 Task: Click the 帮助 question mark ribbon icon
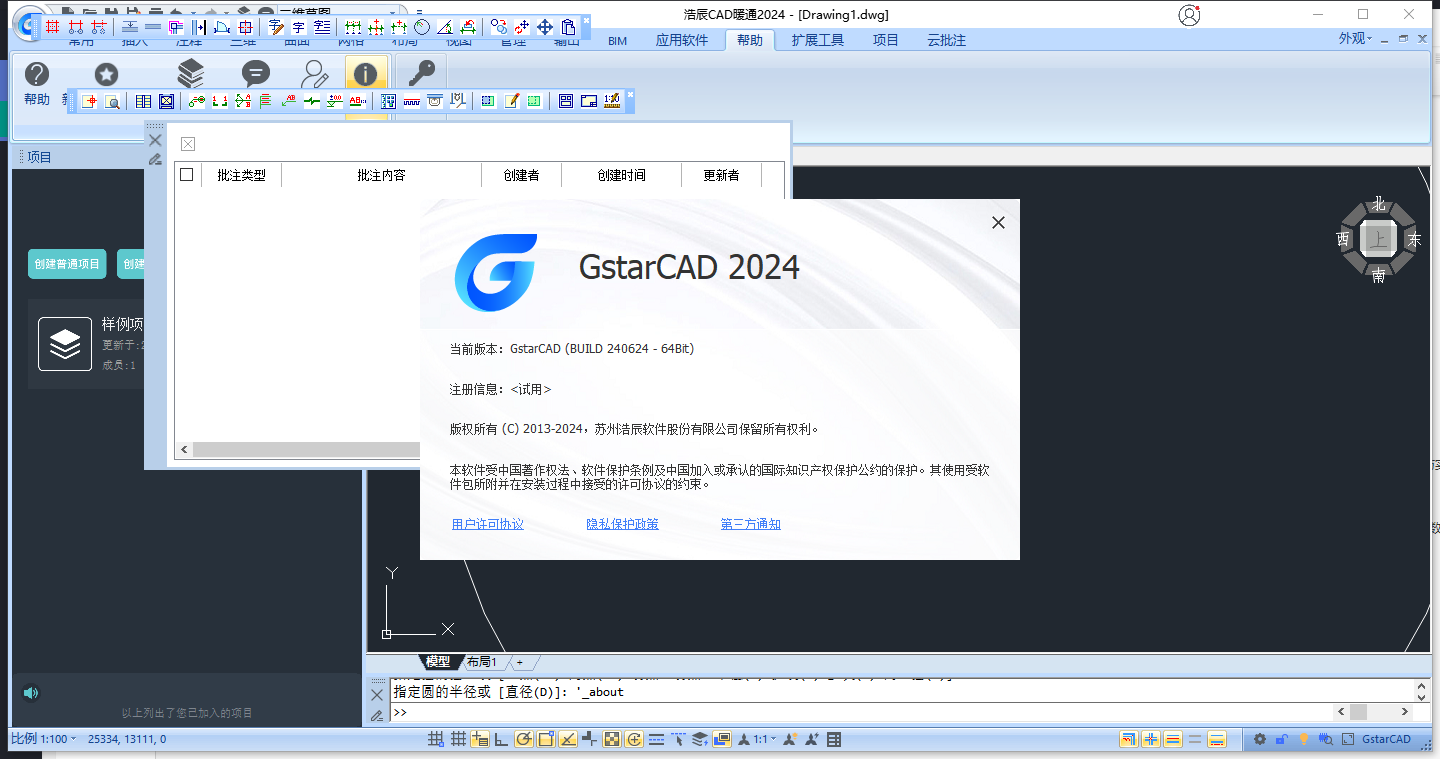tap(37, 74)
